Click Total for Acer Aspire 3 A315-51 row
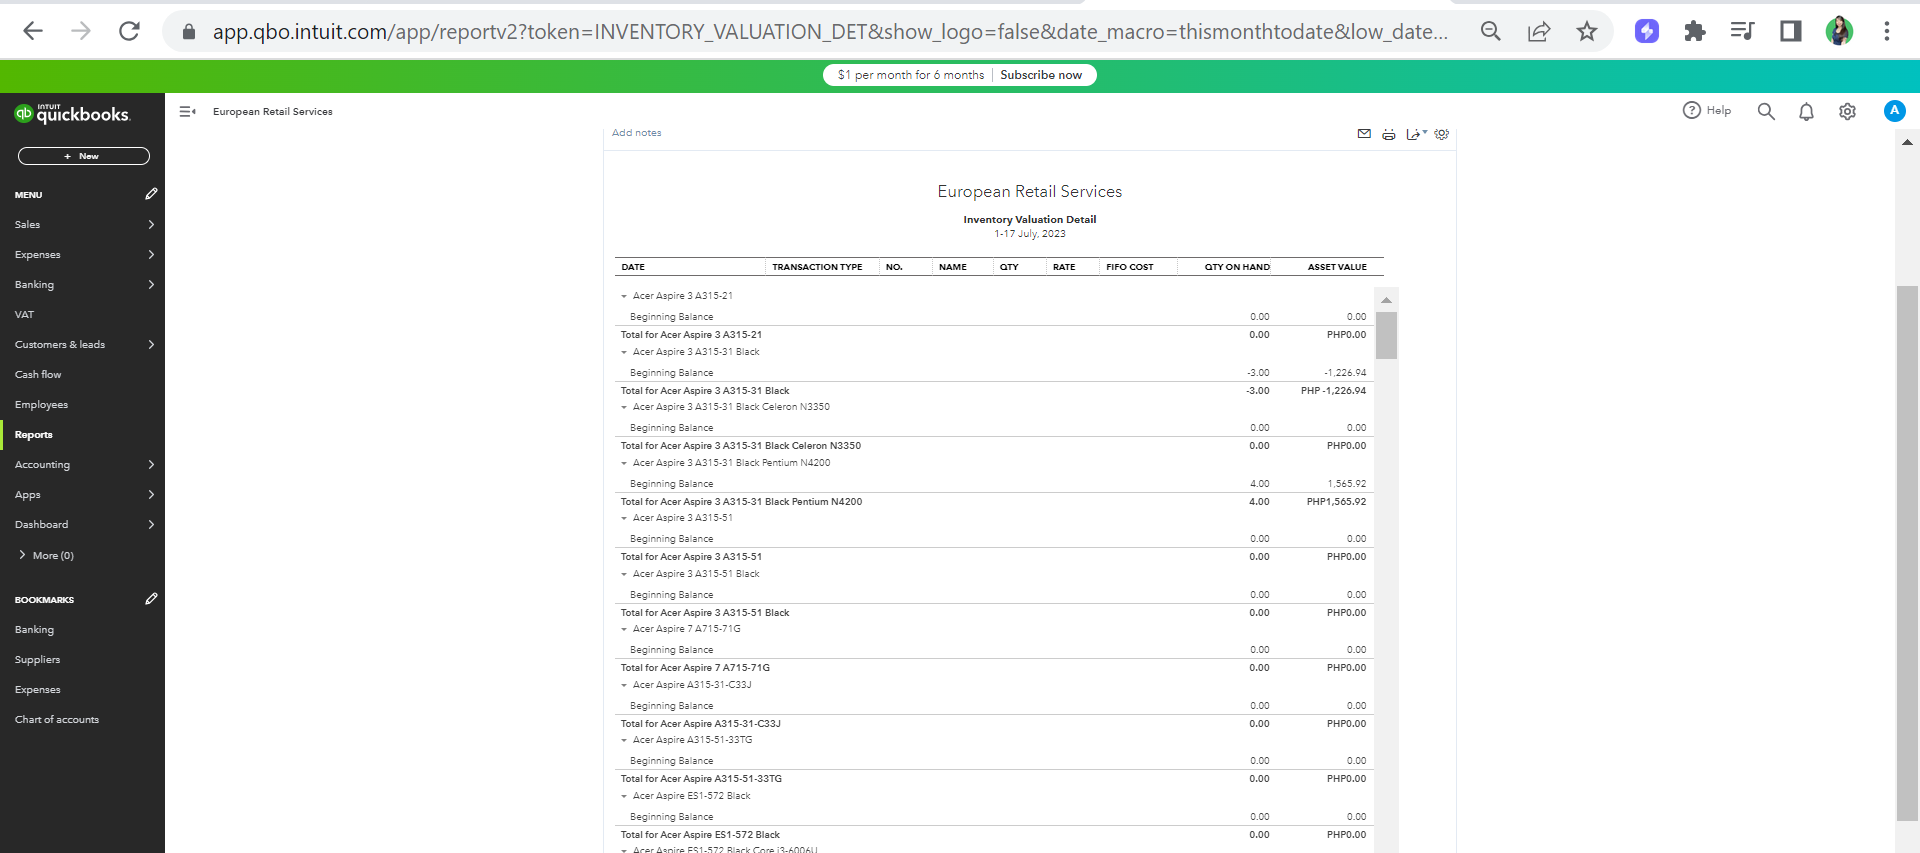1920x853 pixels. pyautogui.click(x=993, y=557)
